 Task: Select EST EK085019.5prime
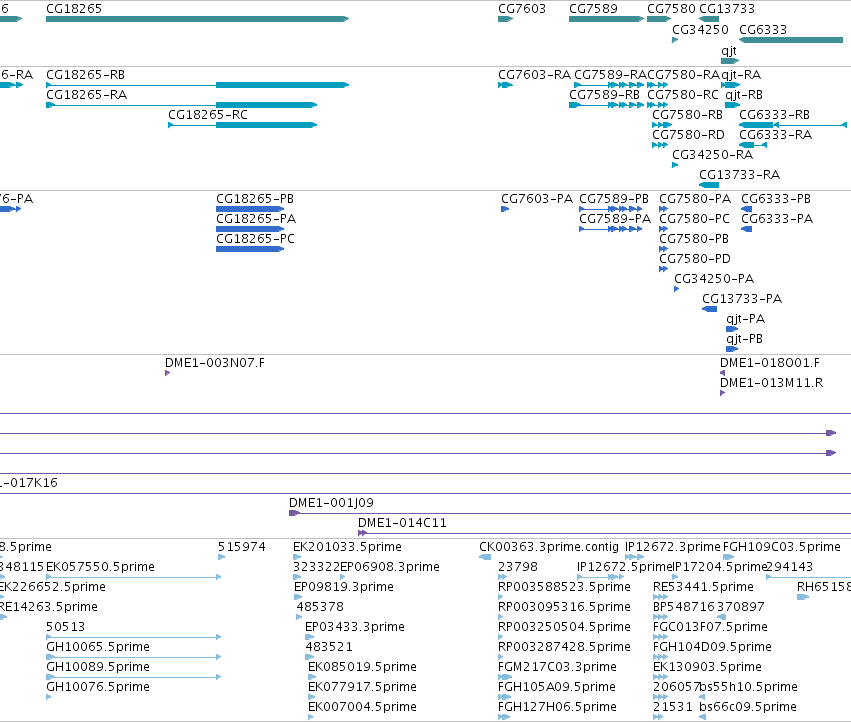tap(362, 667)
